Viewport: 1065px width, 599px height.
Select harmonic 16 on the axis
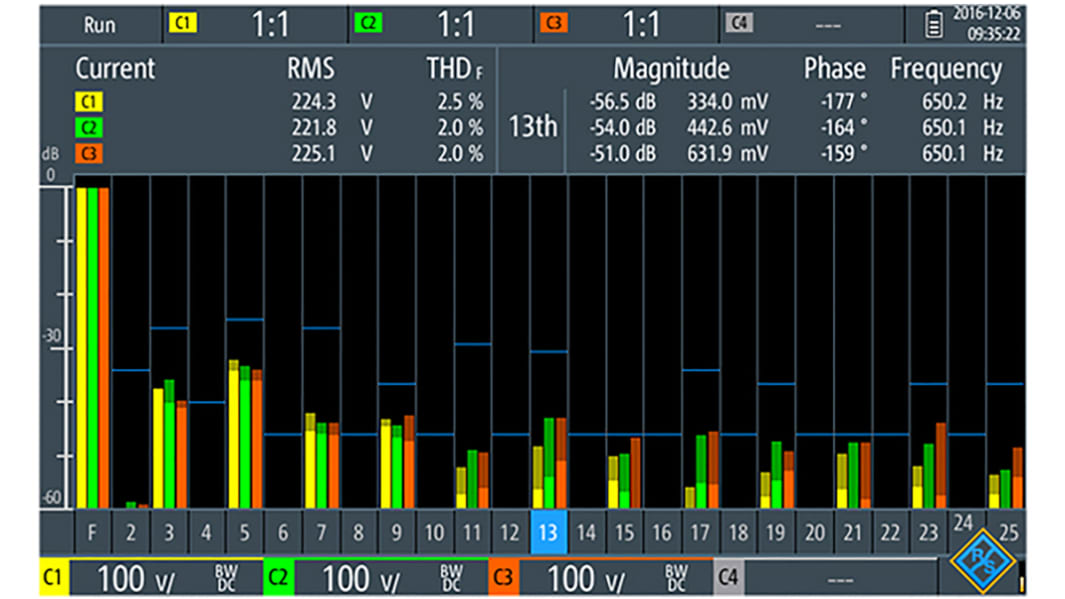[x=662, y=532]
